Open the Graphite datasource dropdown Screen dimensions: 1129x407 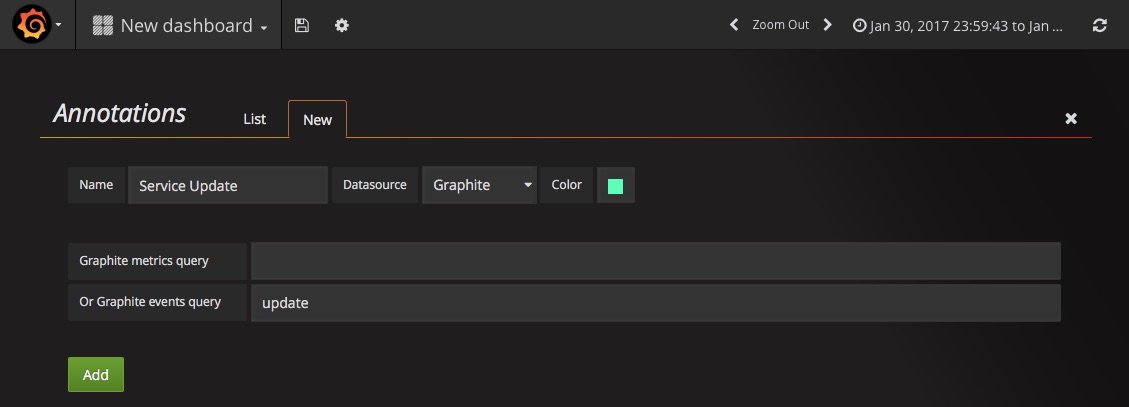tap(480, 185)
